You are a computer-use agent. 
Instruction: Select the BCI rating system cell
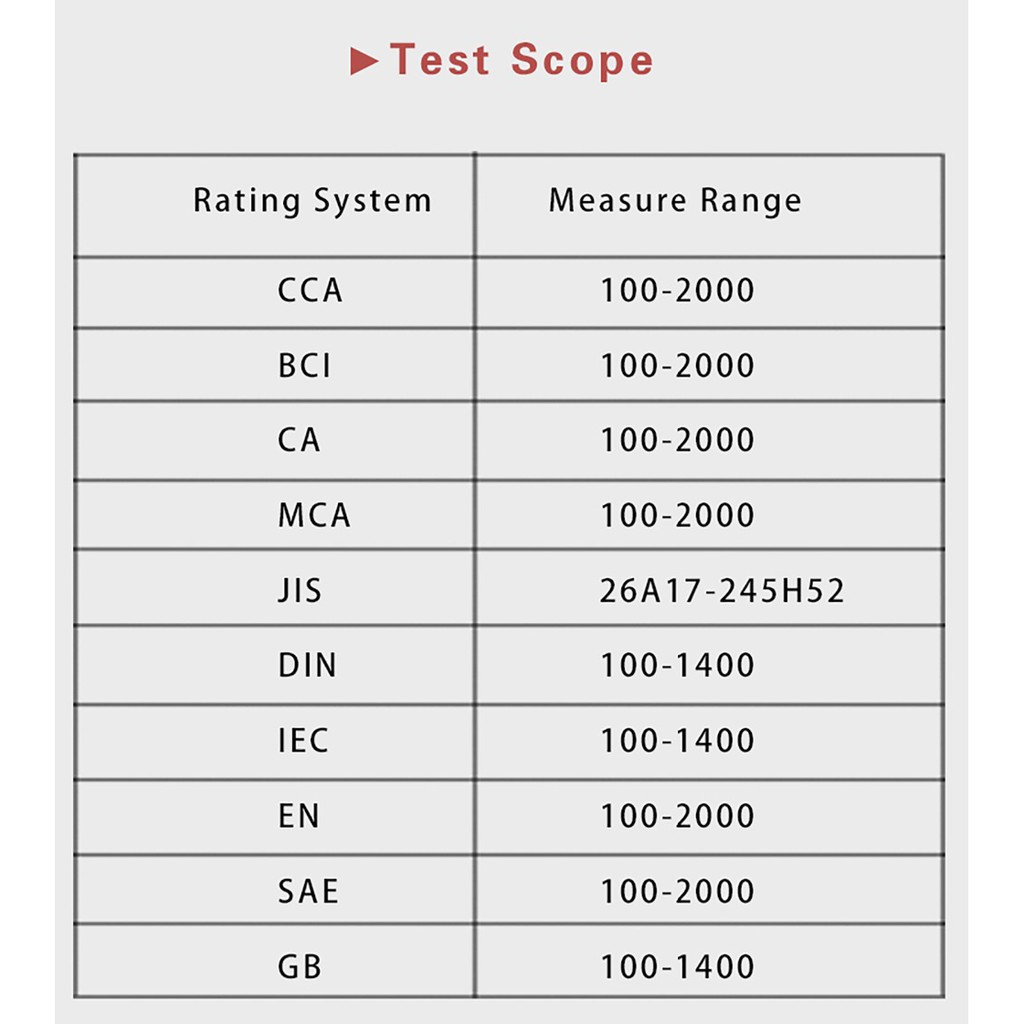304,366
